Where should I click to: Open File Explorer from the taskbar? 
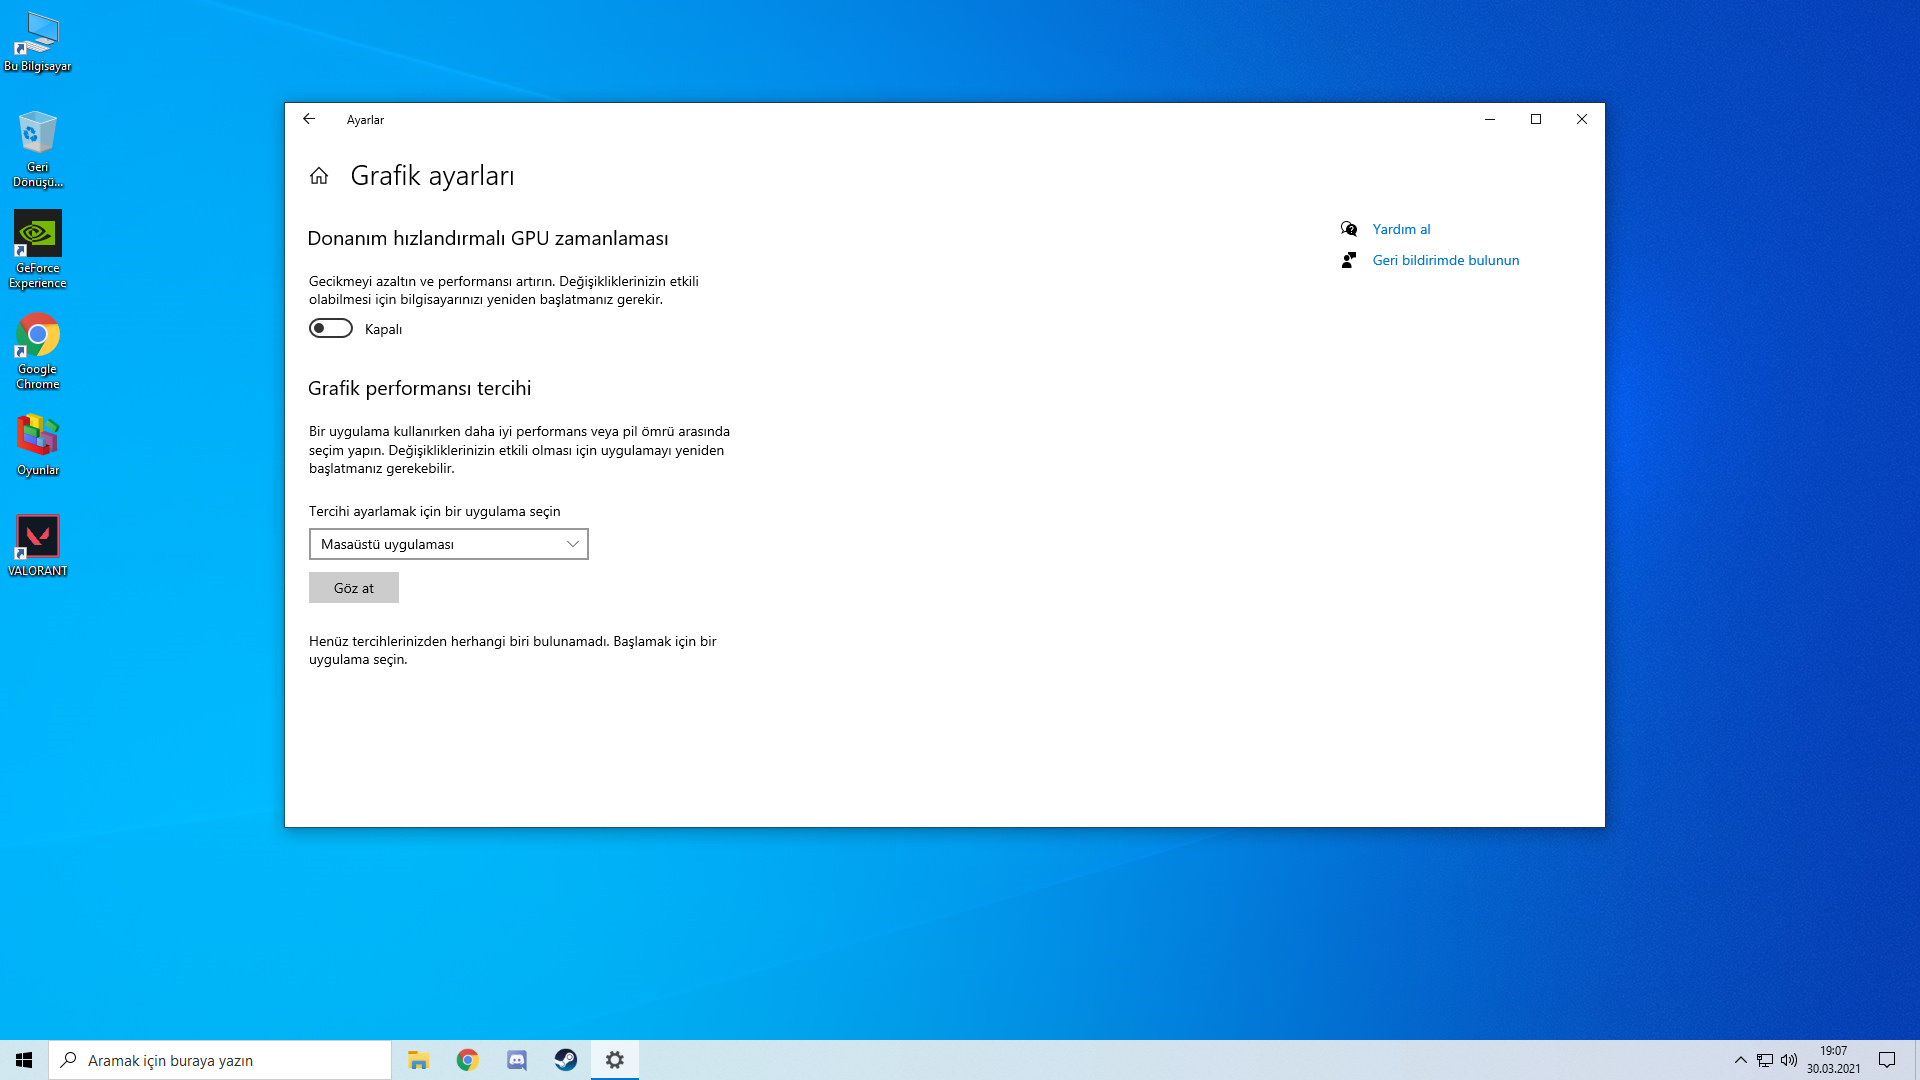(419, 1060)
